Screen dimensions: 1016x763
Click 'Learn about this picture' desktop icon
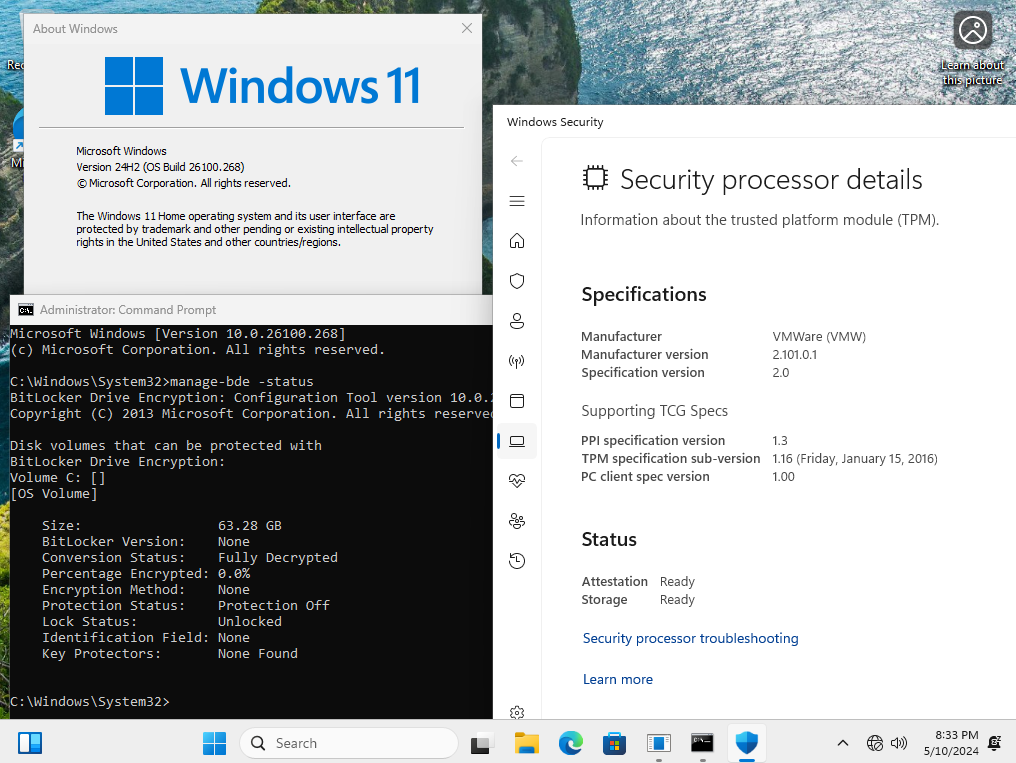pos(972,49)
